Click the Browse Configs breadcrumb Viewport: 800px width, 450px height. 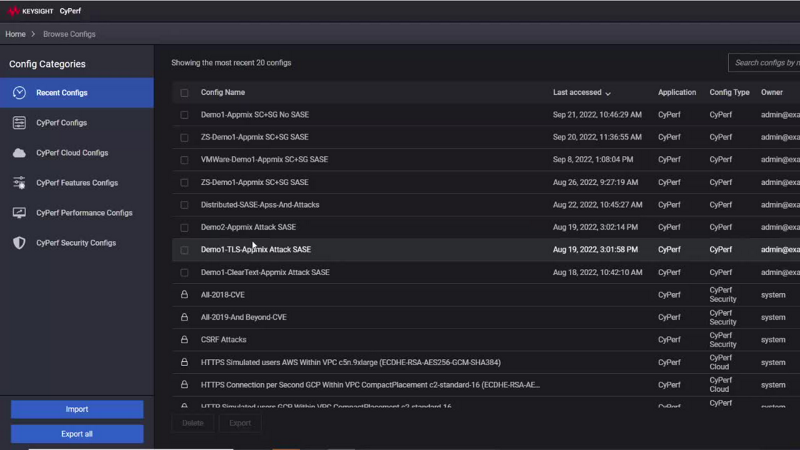point(69,34)
